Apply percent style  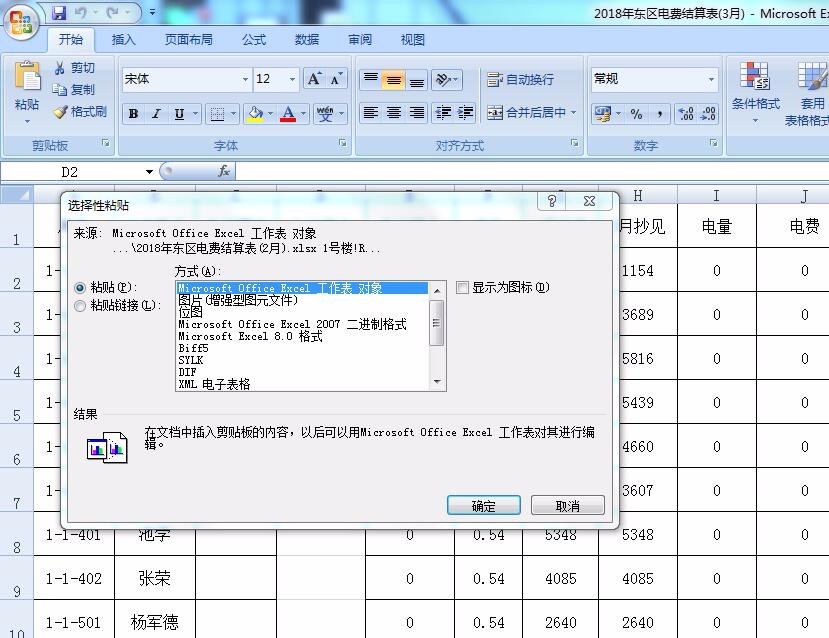pos(637,114)
